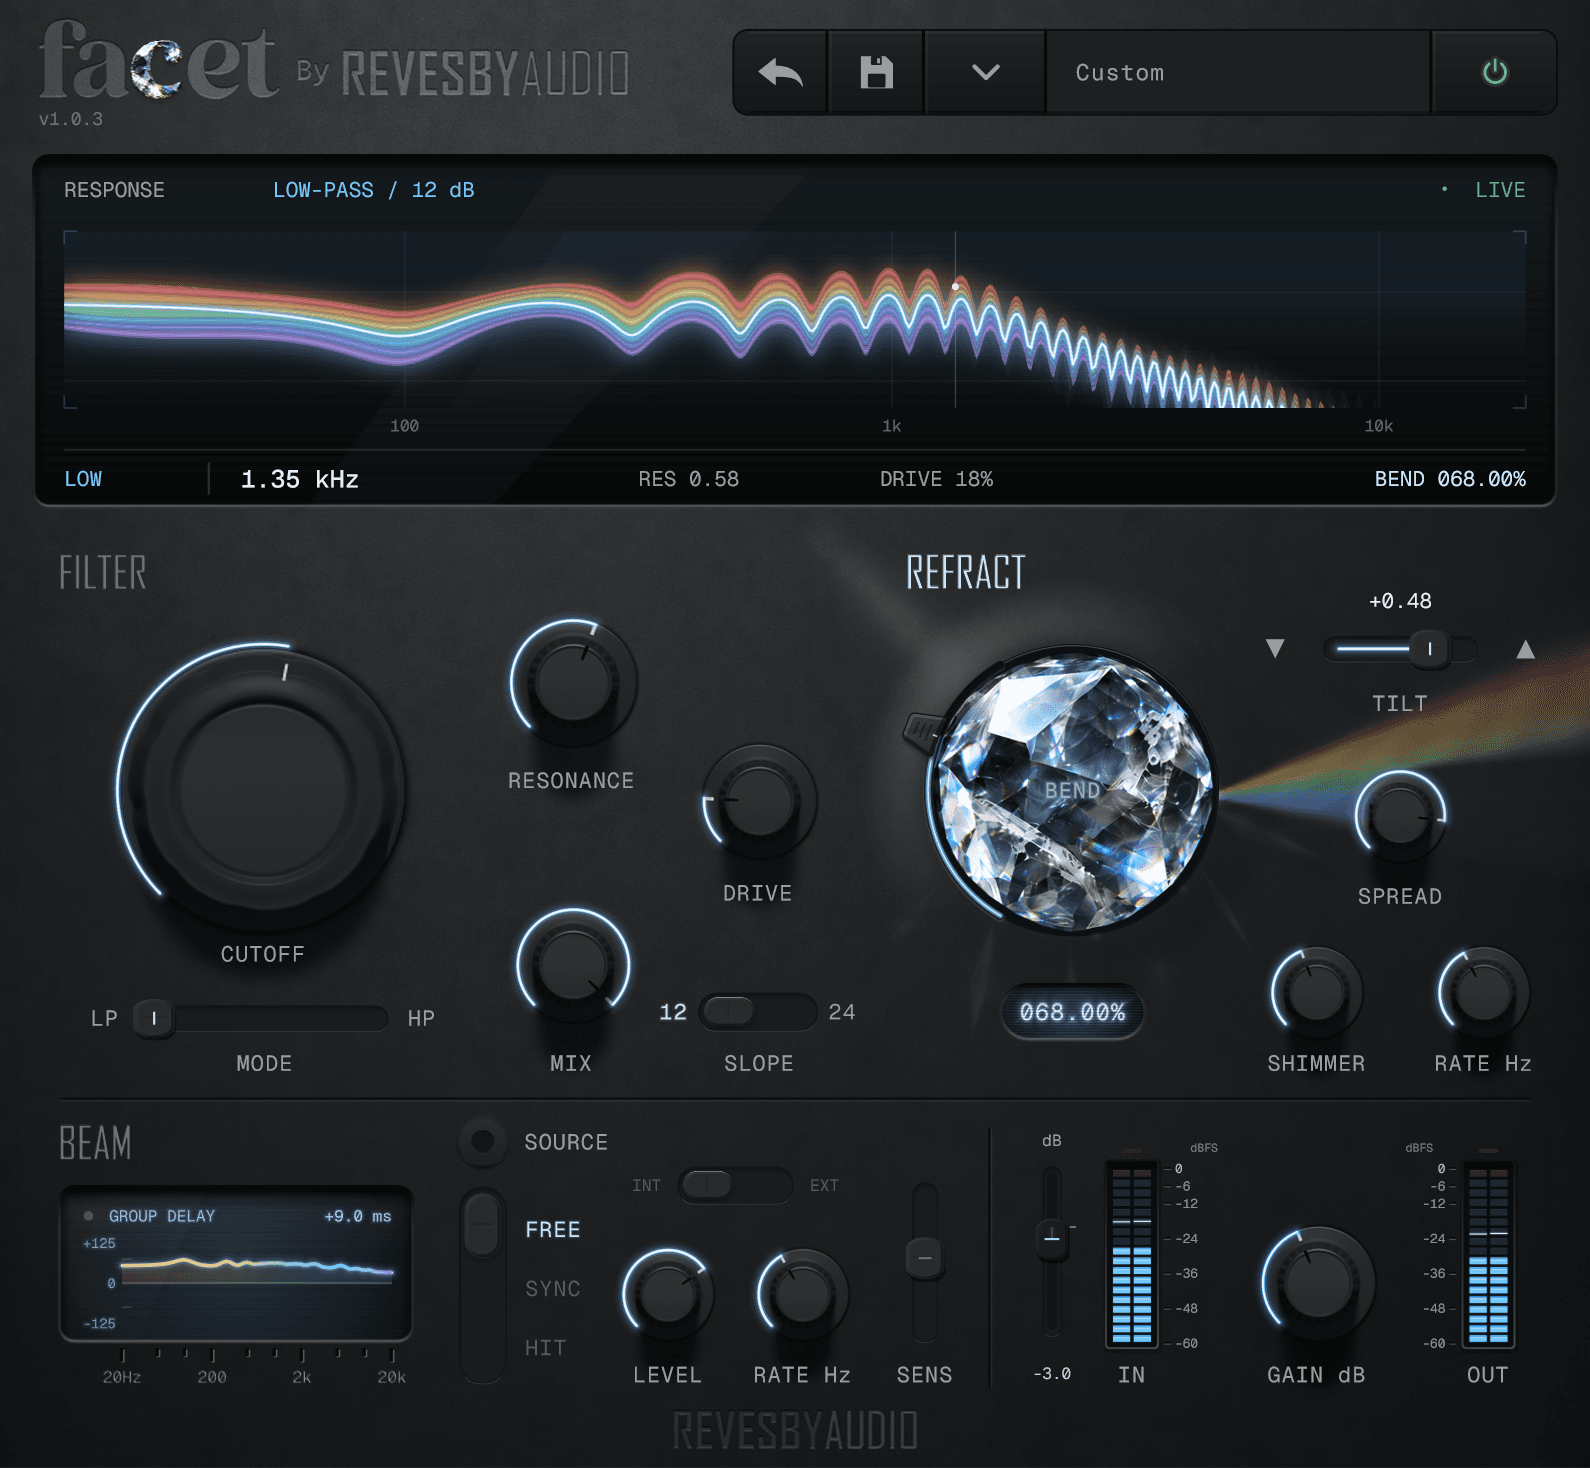Select HIT beam mode
The width and height of the screenshot is (1590, 1468).
coord(545,1348)
